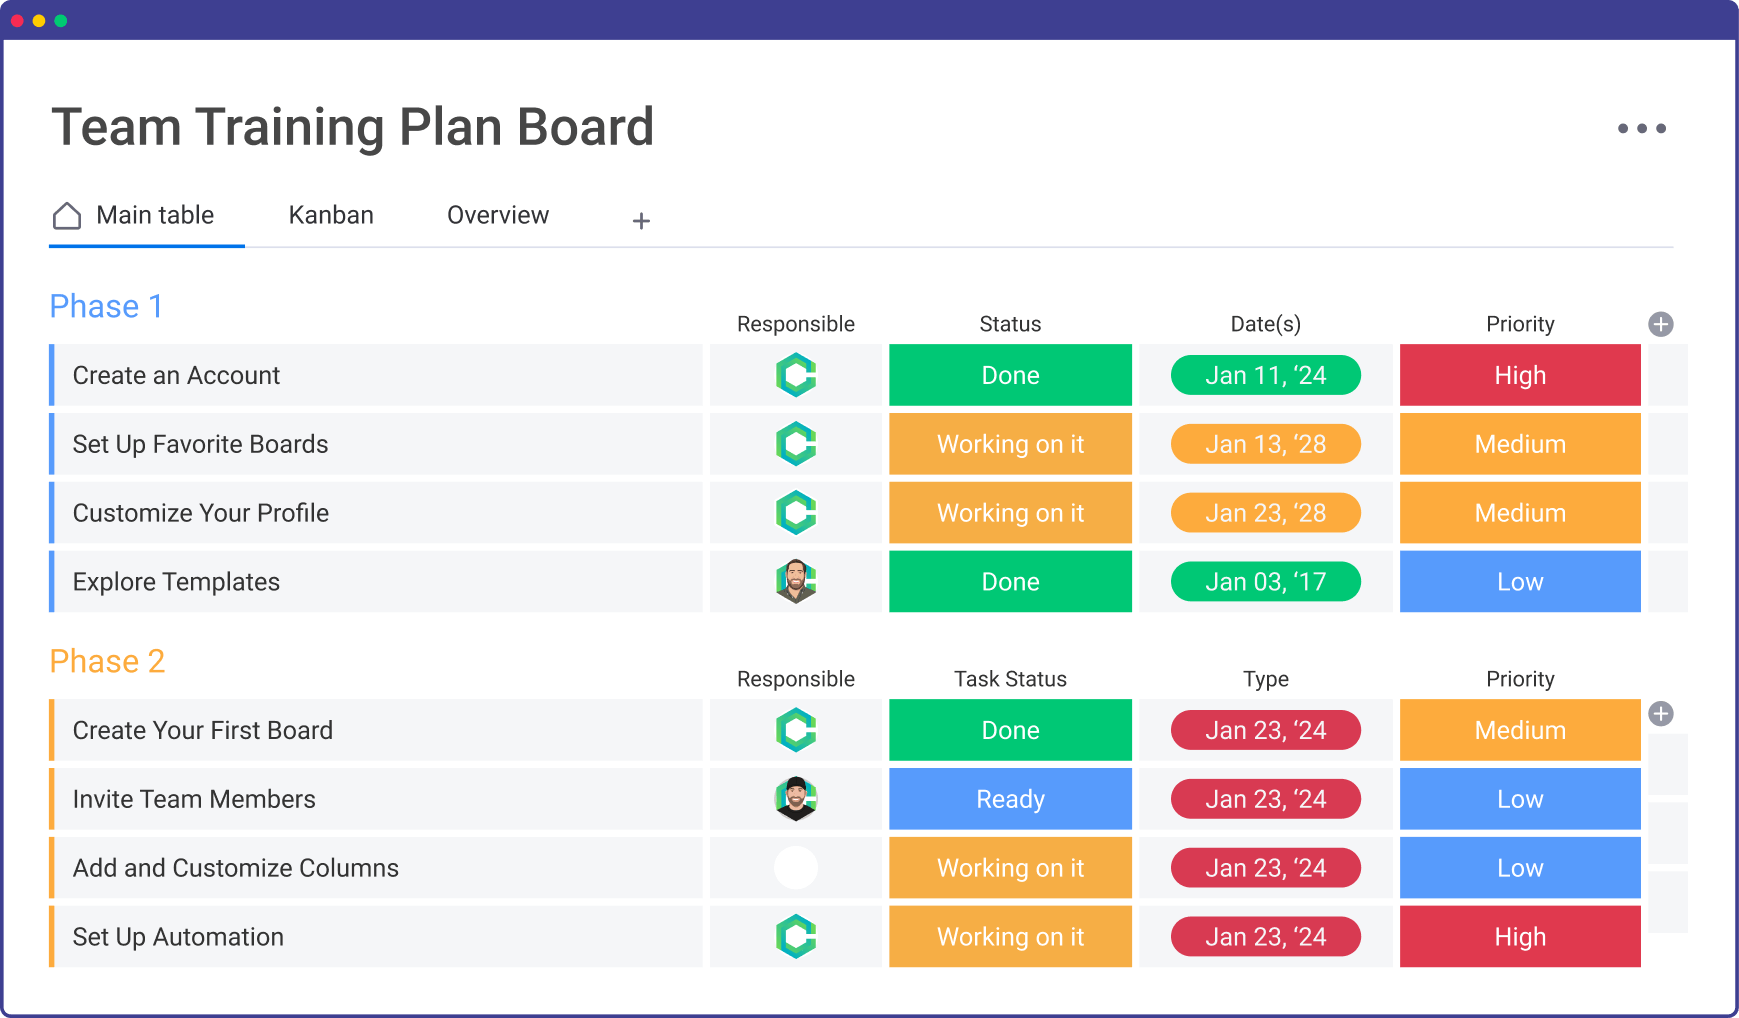Click the responsible avatar for Explore Templates

pos(796,581)
